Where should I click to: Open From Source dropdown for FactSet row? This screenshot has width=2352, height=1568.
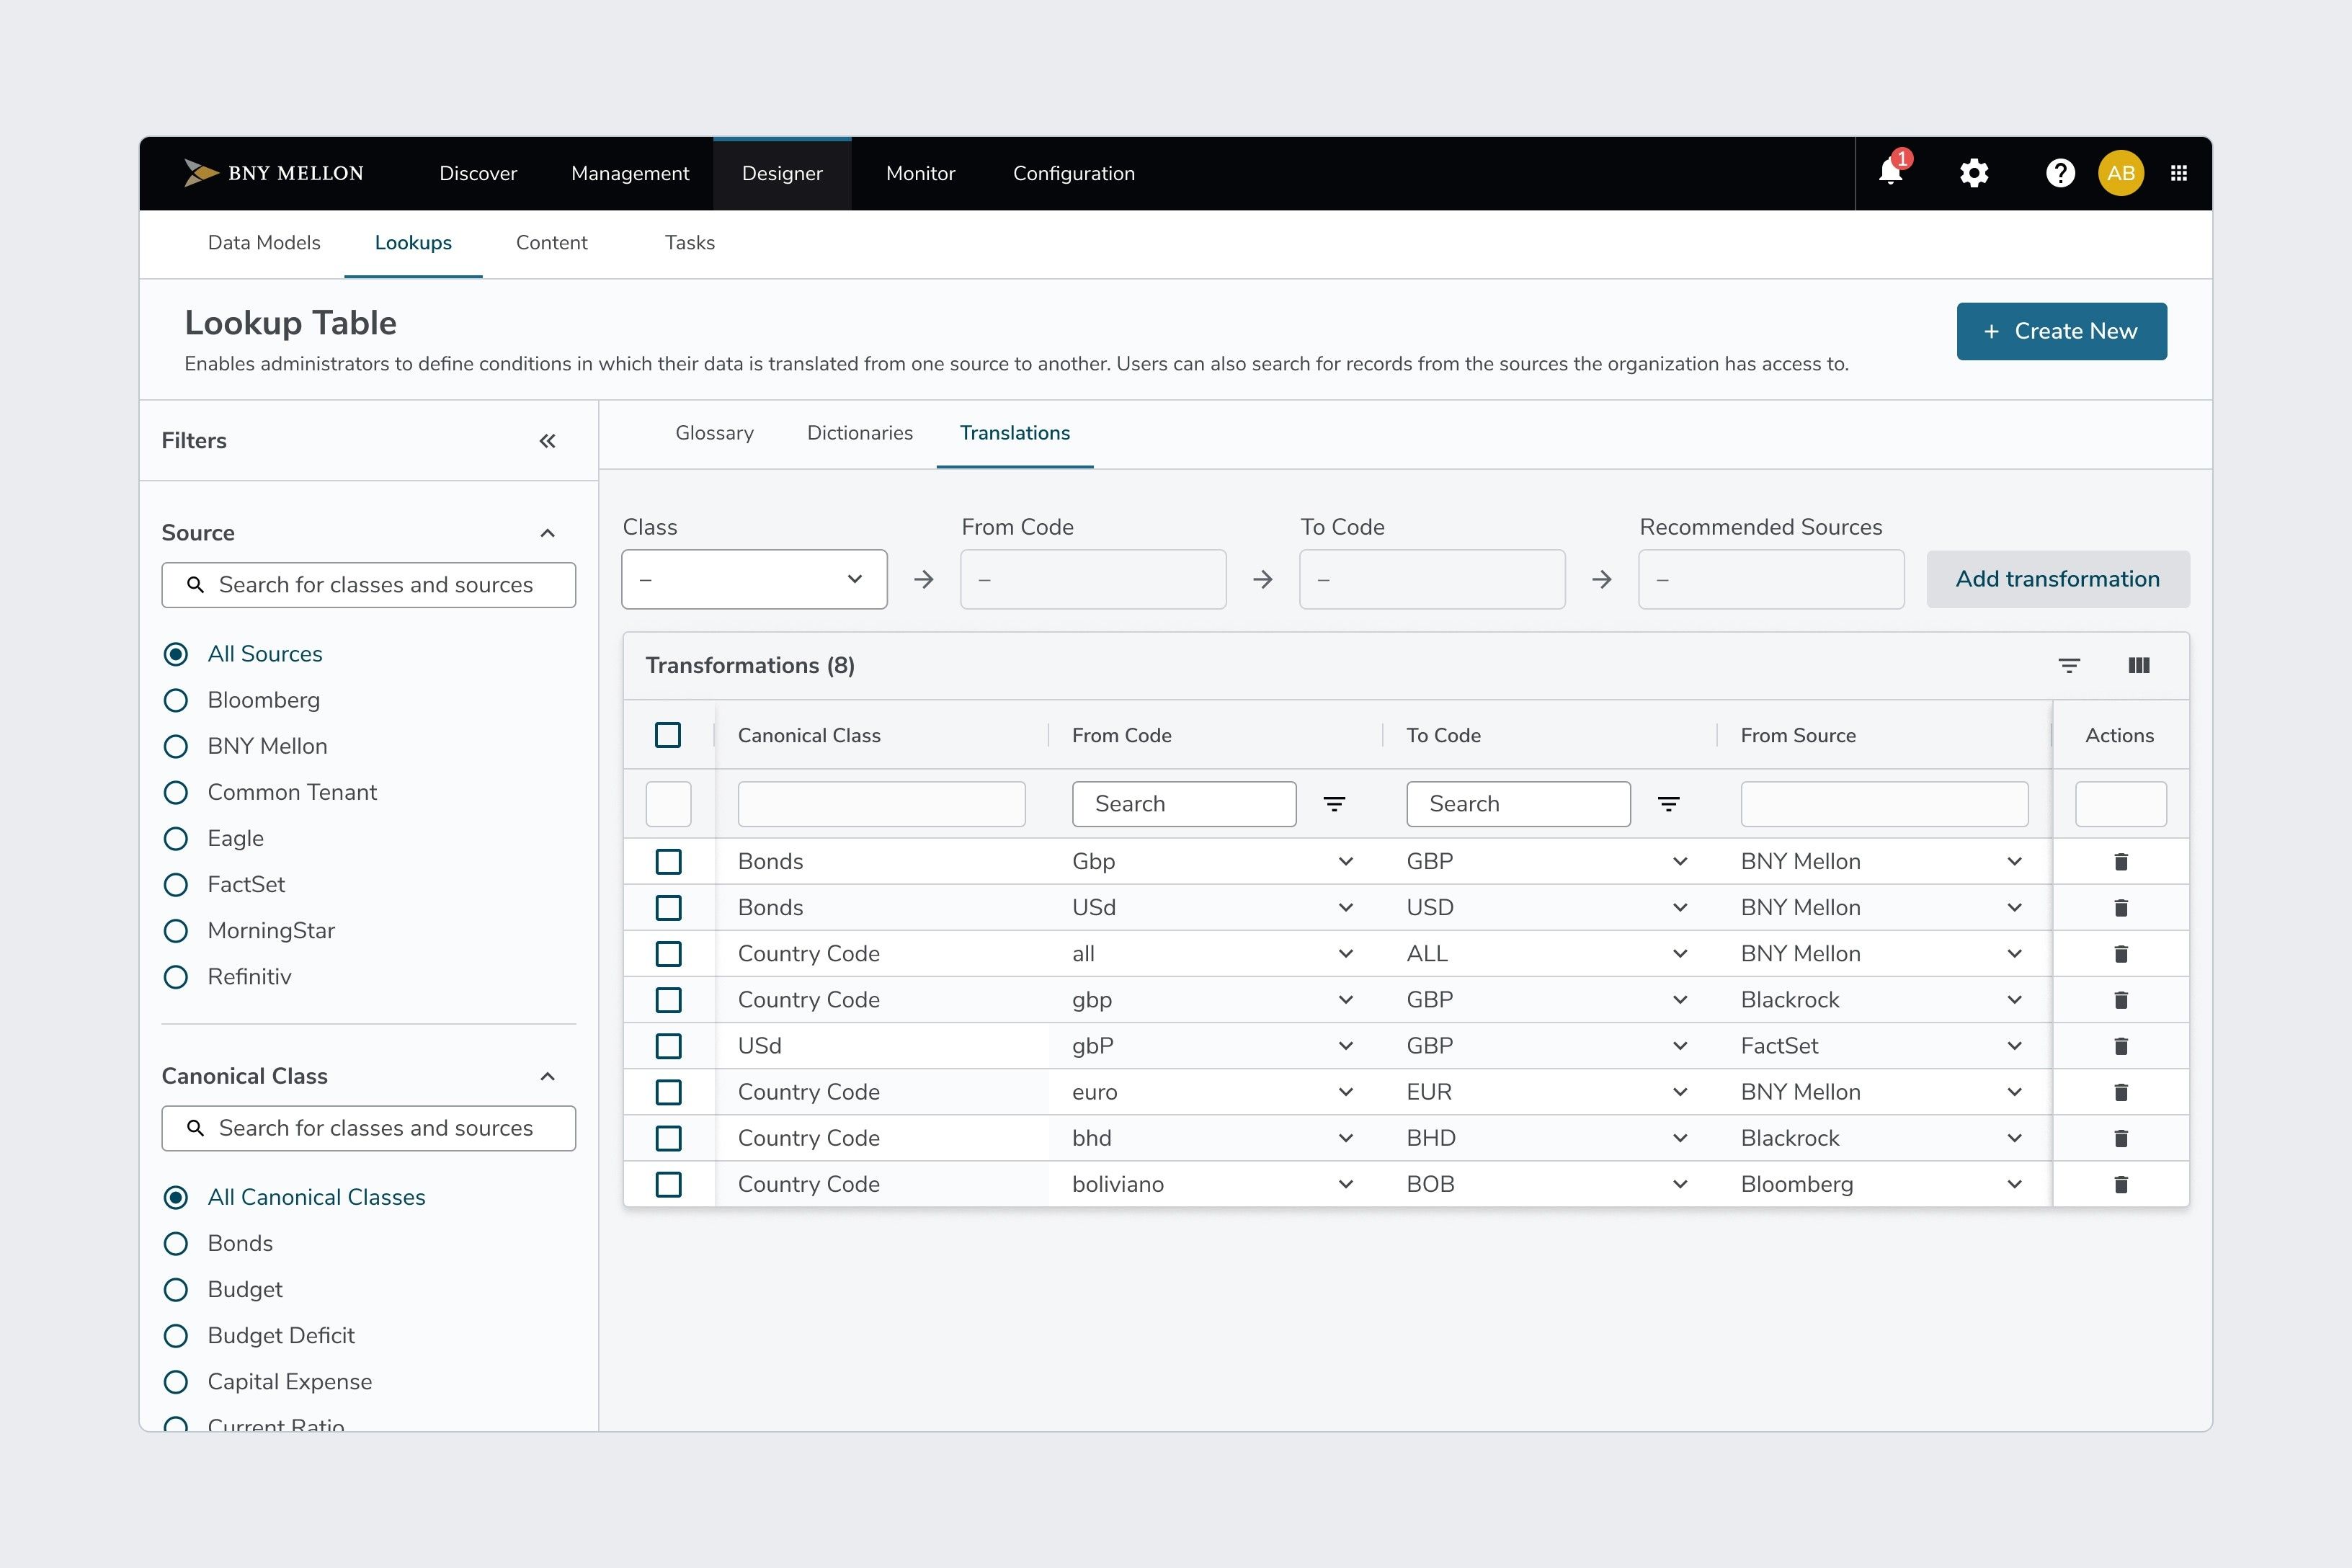click(x=2014, y=1045)
